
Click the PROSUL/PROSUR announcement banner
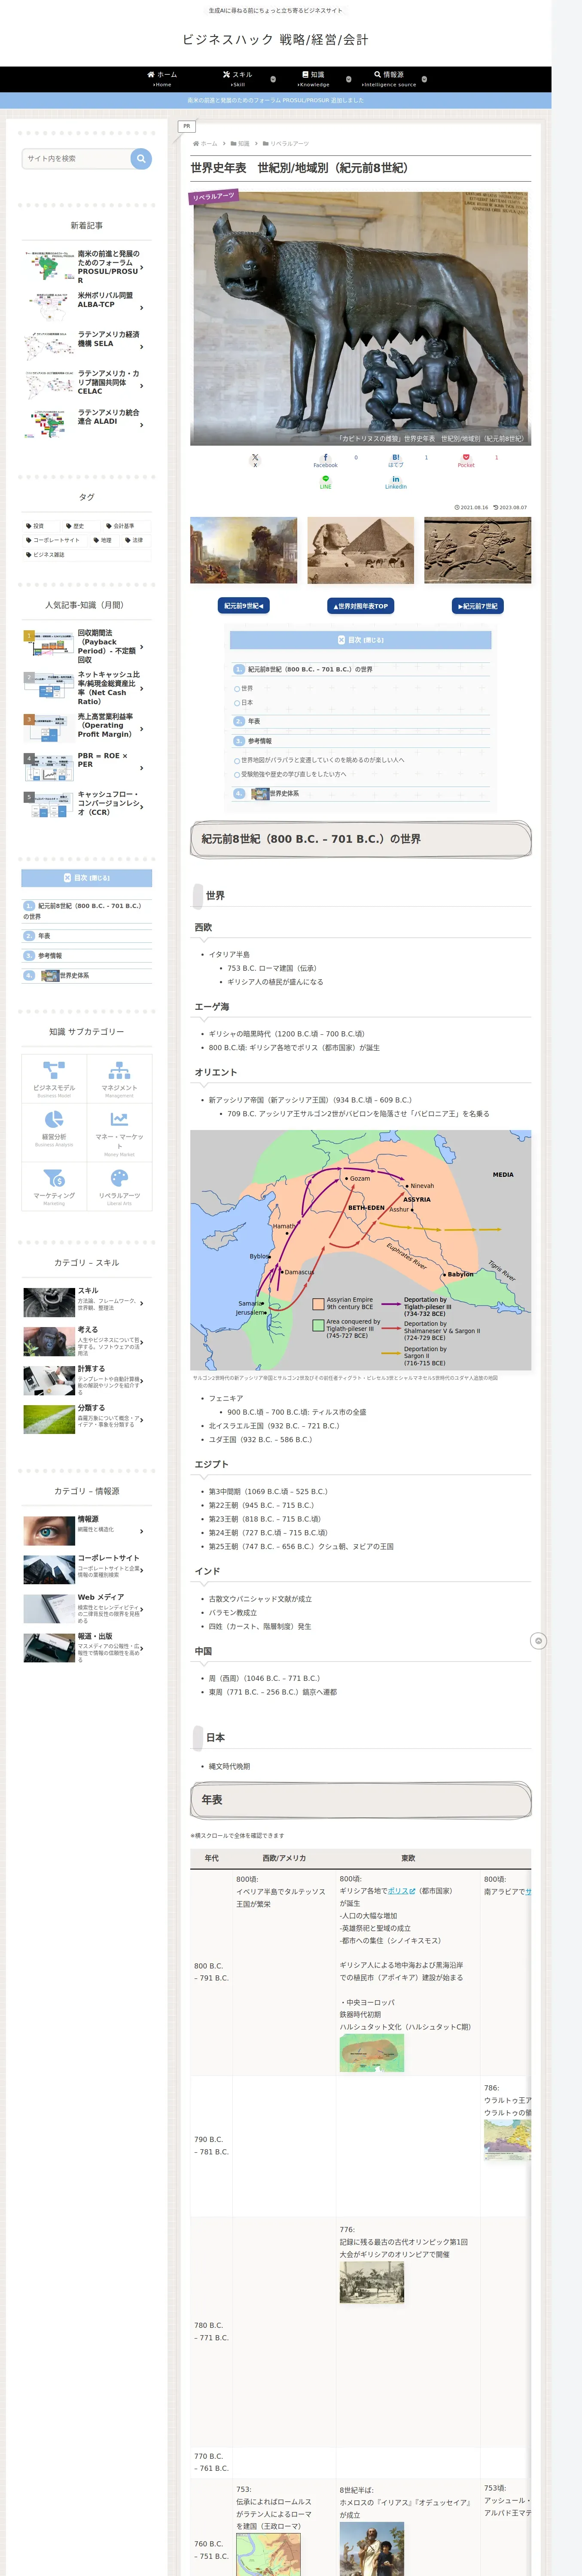[x=276, y=100]
